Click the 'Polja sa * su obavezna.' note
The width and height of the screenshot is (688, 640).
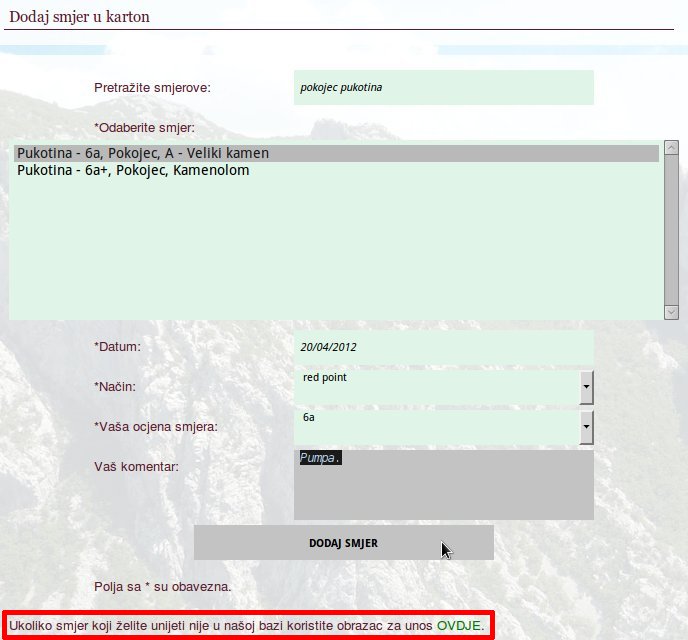point(162,586)
